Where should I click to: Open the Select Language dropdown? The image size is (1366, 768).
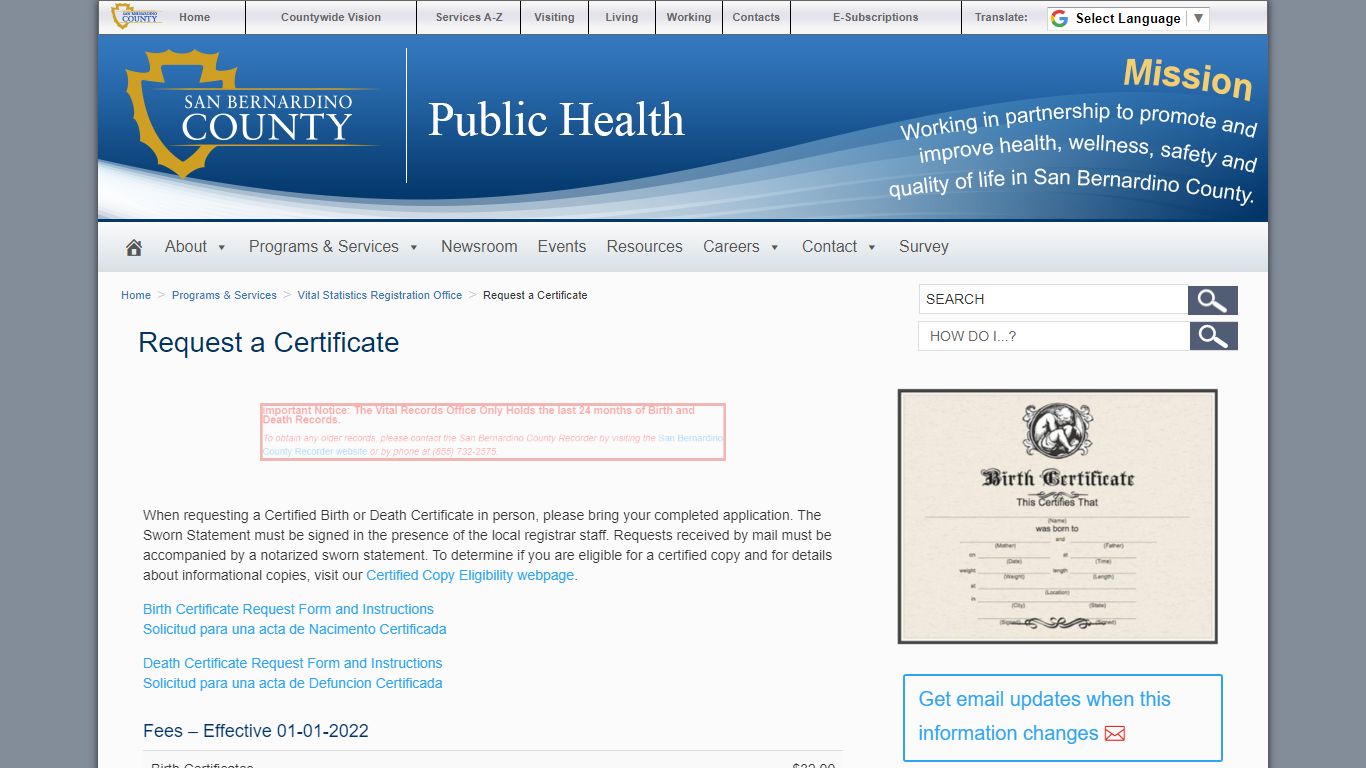coord(1128,18)
